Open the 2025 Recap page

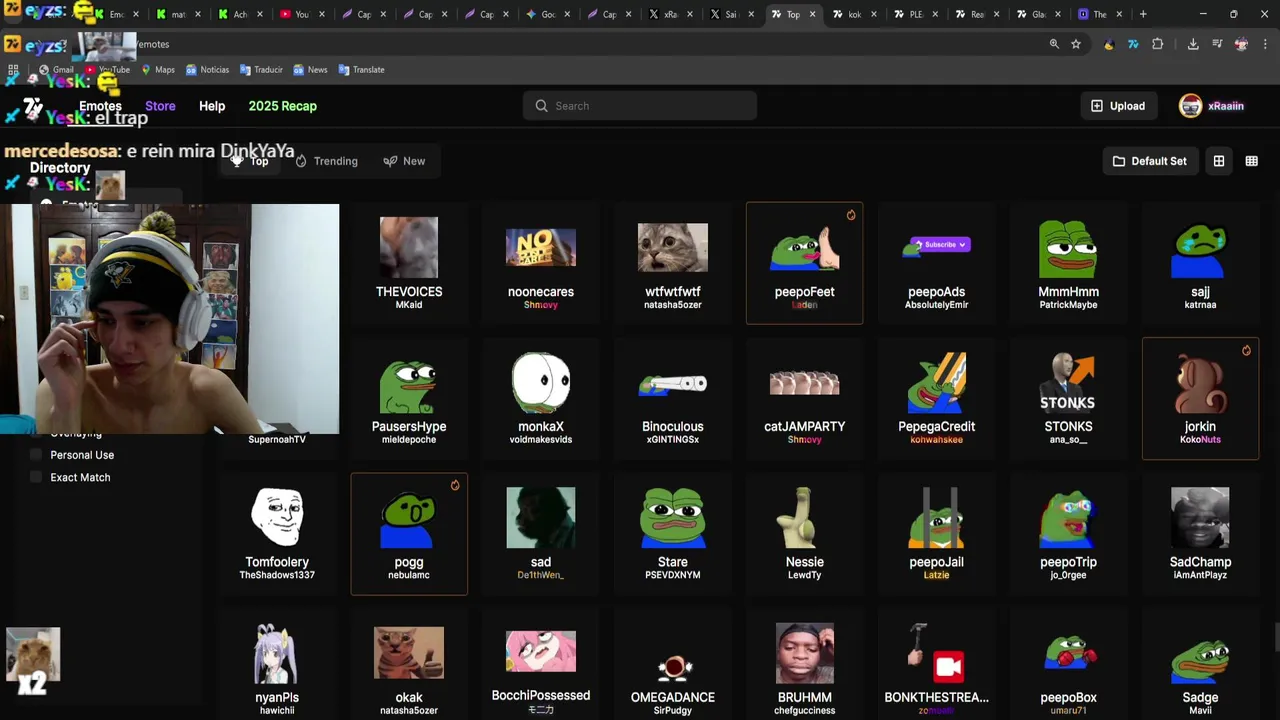click(282, 106)
